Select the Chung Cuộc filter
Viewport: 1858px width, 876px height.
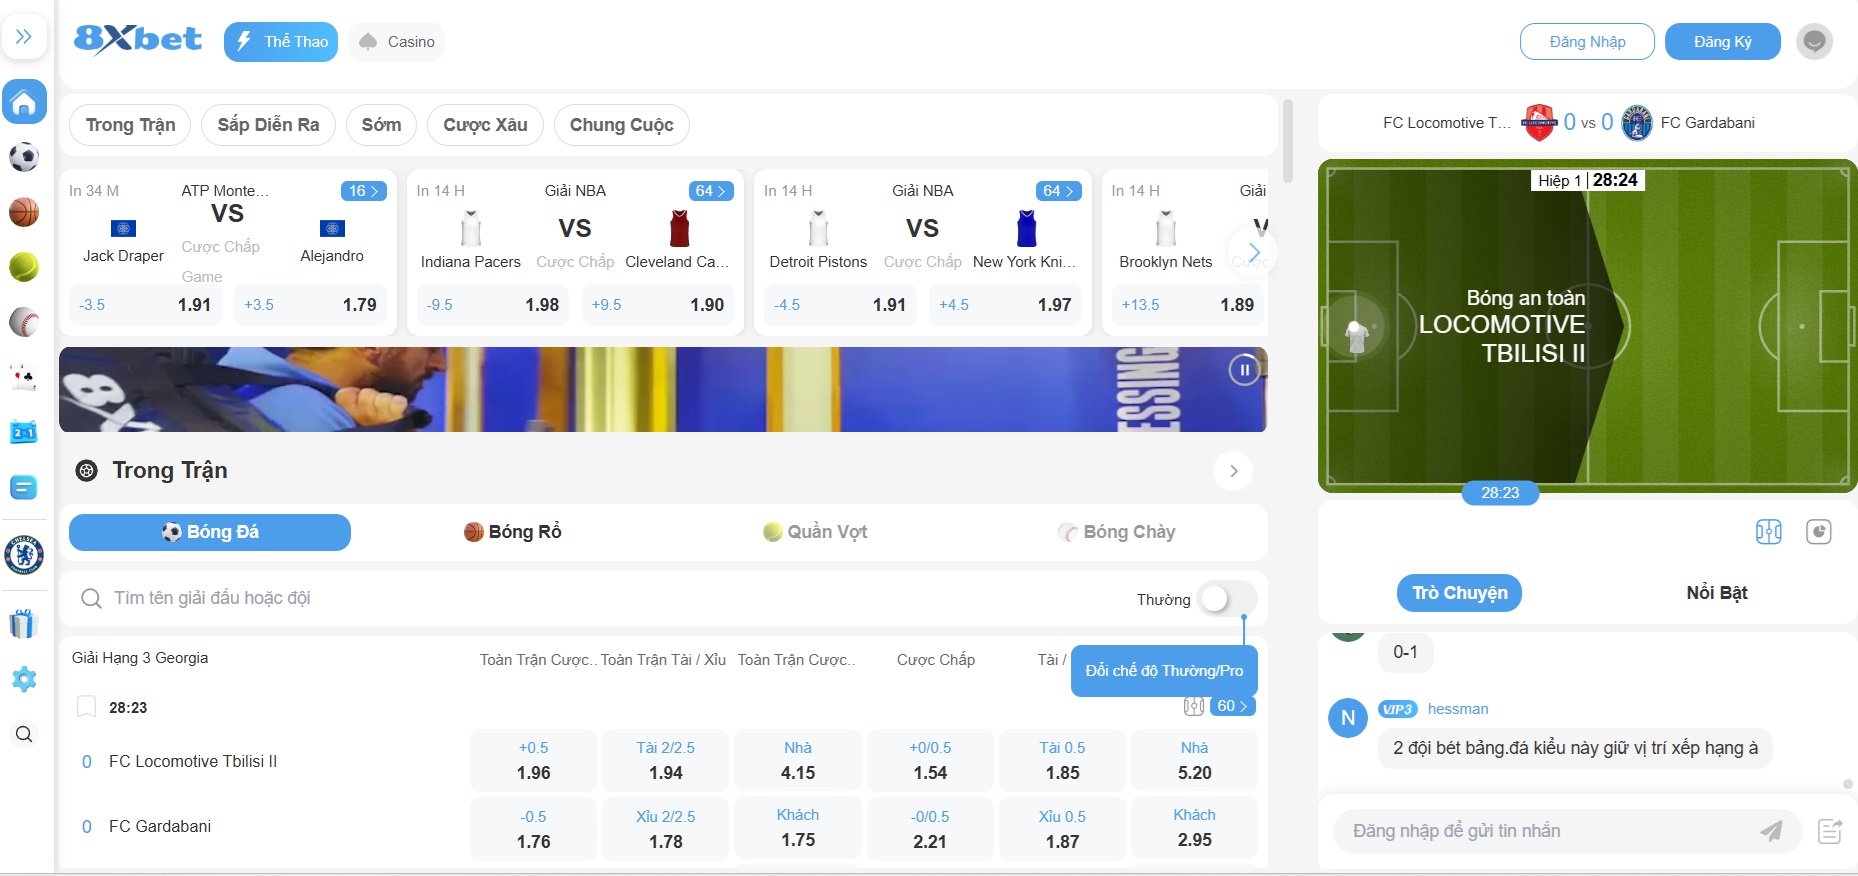click(x=621, y=125)
